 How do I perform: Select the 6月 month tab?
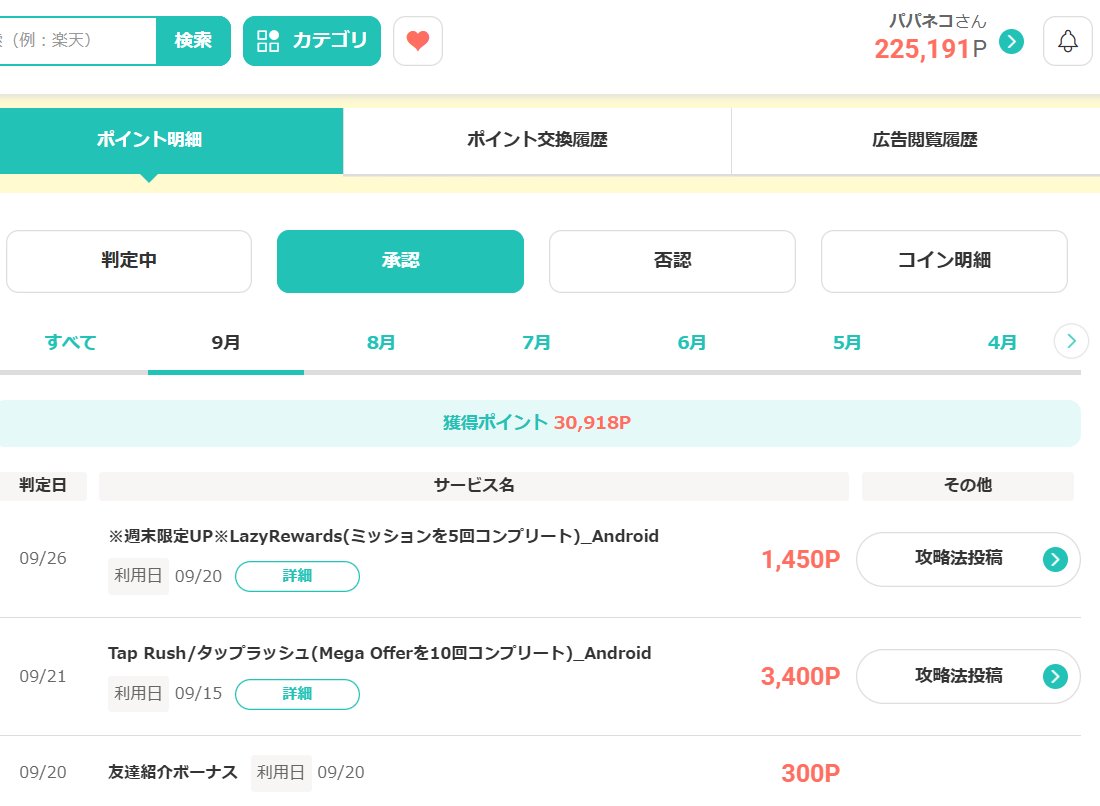click(692, 342)
